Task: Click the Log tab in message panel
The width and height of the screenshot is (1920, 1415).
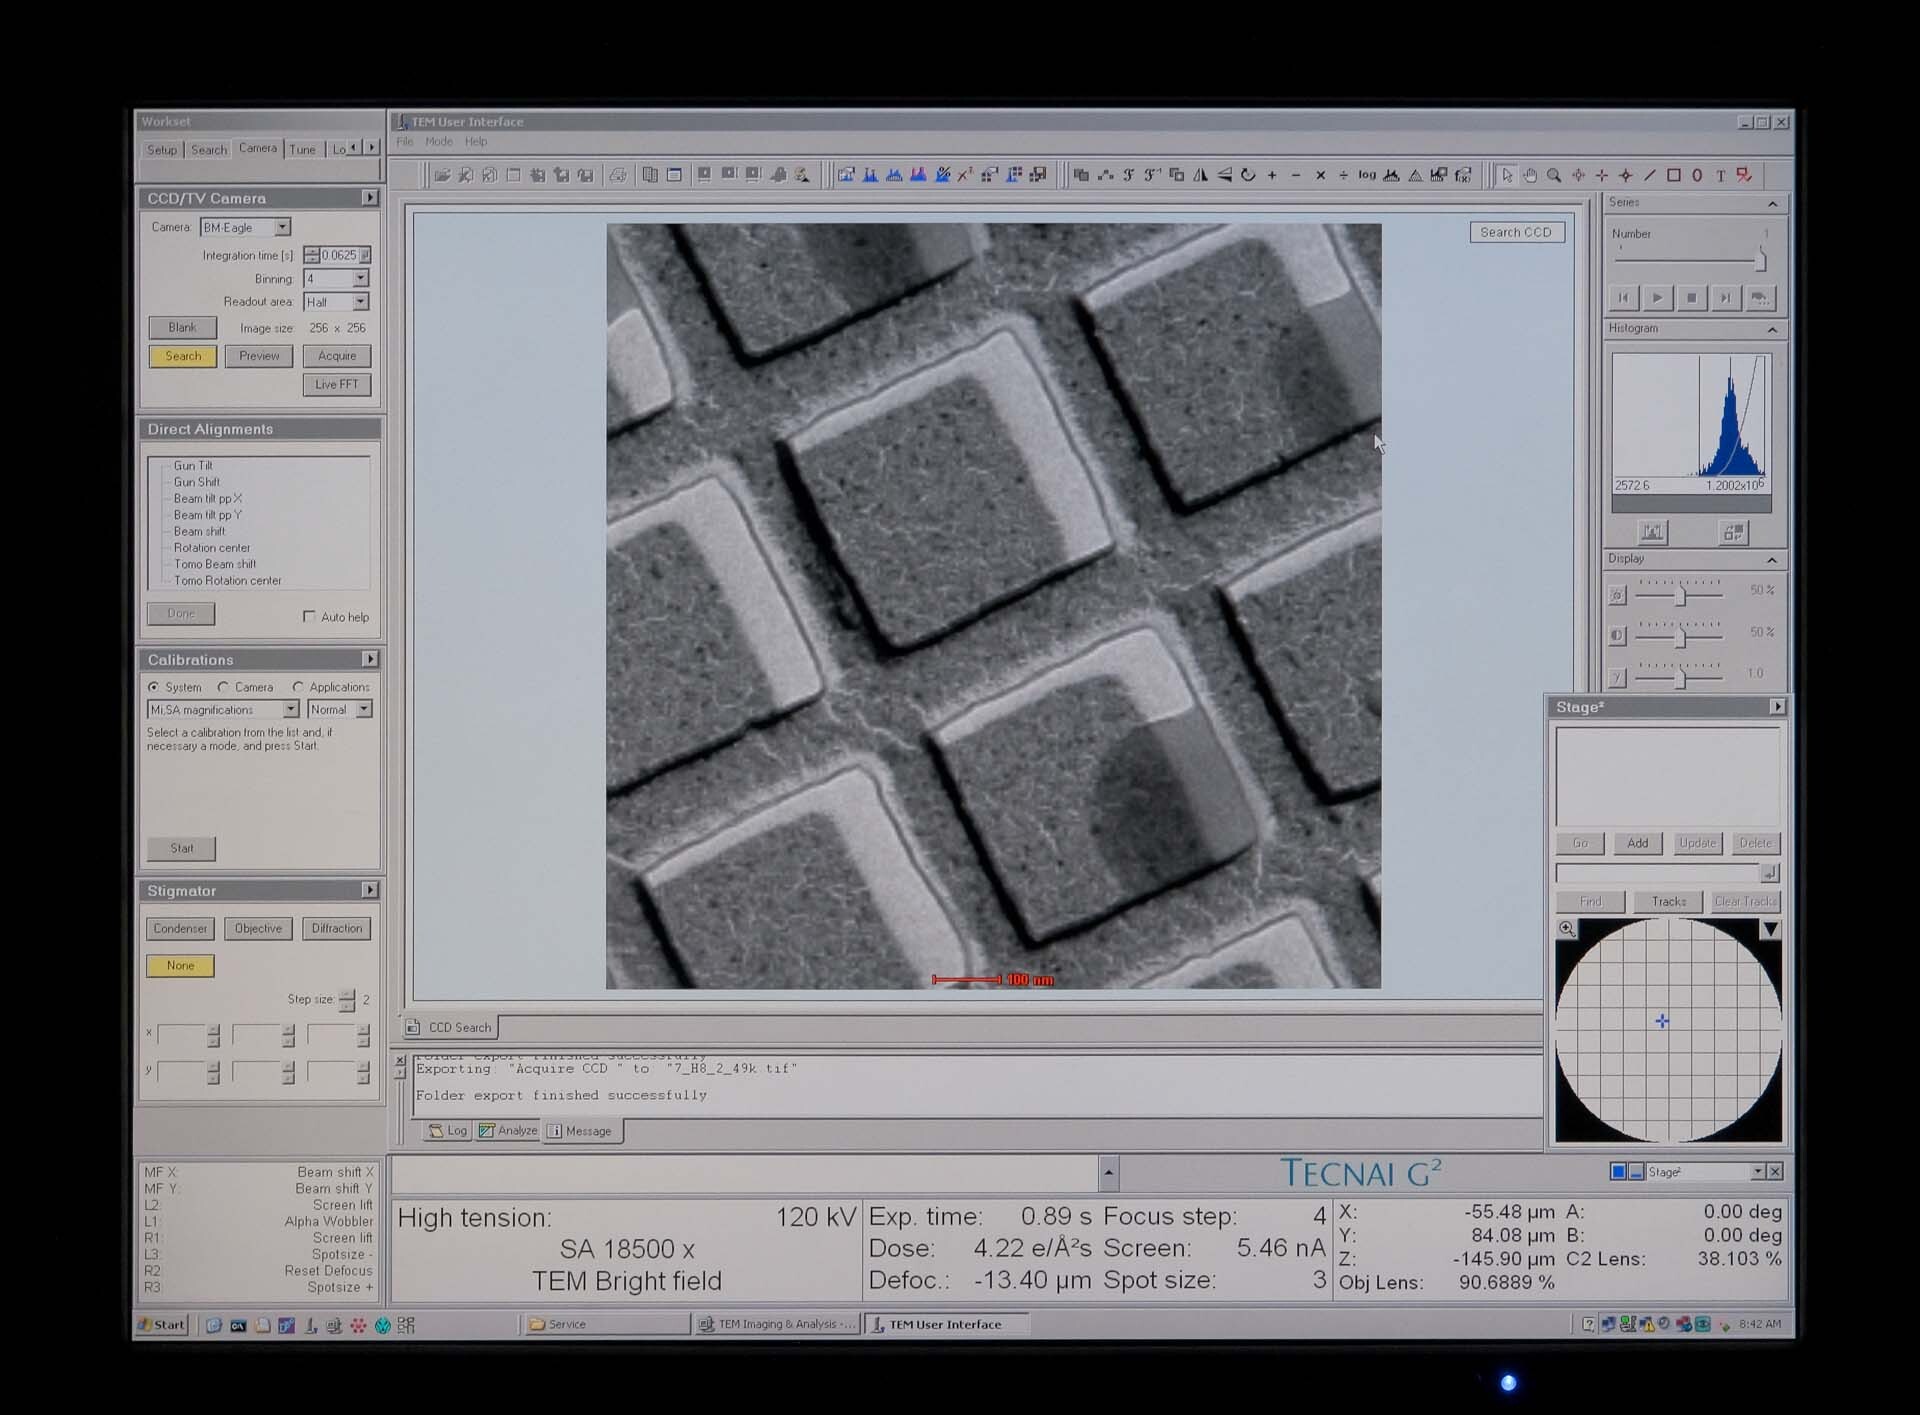Action: click(x=446, y=1132)
